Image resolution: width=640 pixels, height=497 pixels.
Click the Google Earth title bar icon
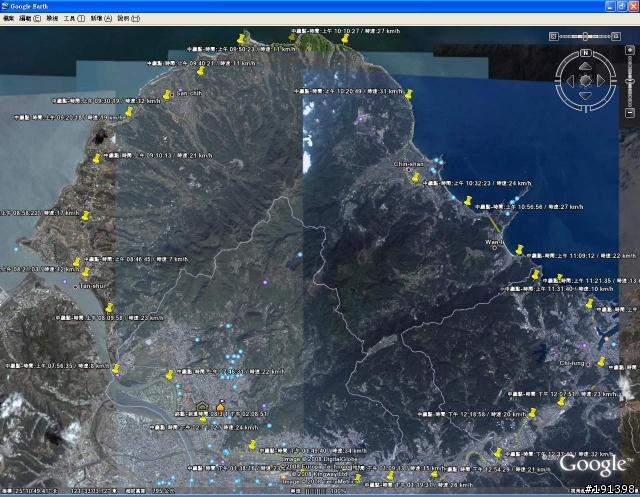point(5,6)
